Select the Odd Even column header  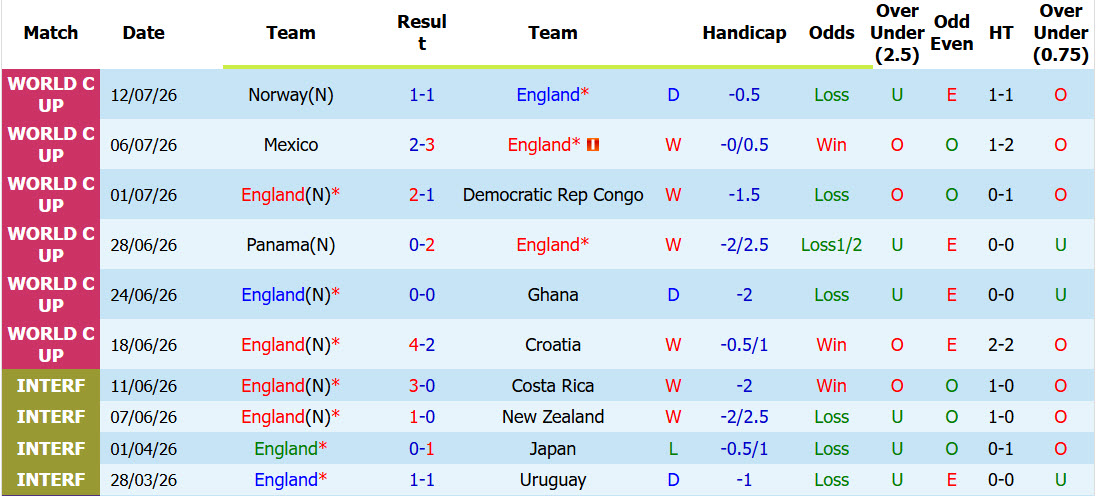point(952,33)
